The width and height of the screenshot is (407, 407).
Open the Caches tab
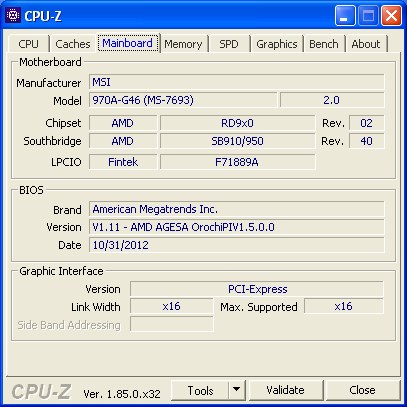[73, 44]
